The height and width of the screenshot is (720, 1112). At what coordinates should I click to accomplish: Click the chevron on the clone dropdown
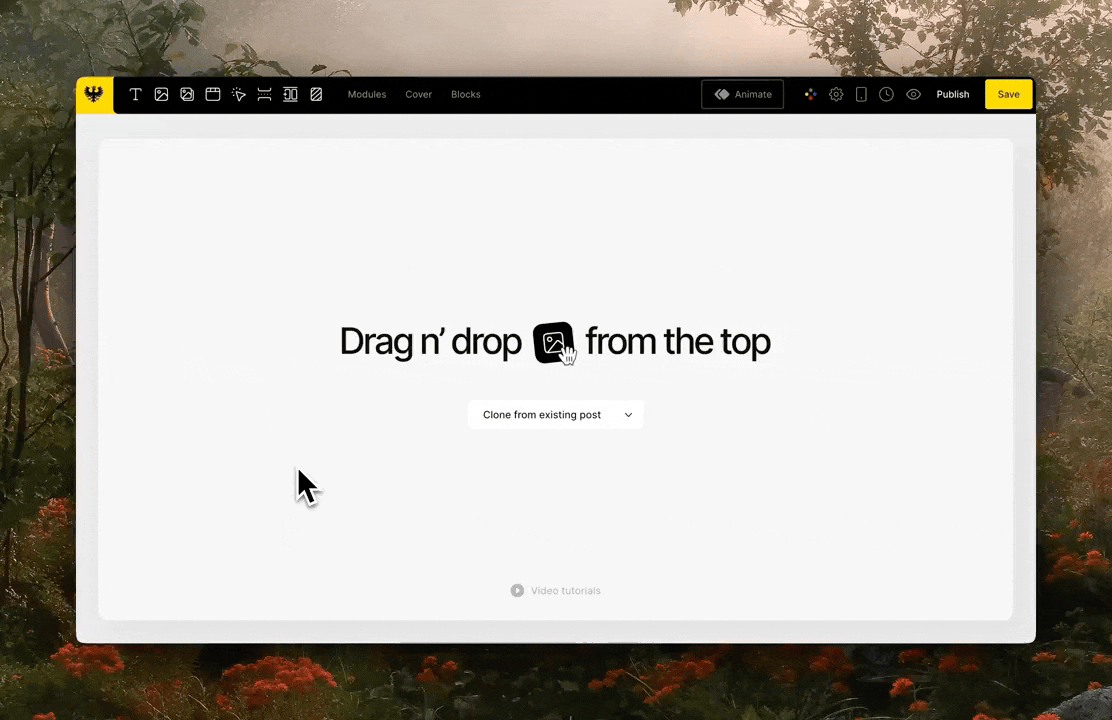pos(628,415)
